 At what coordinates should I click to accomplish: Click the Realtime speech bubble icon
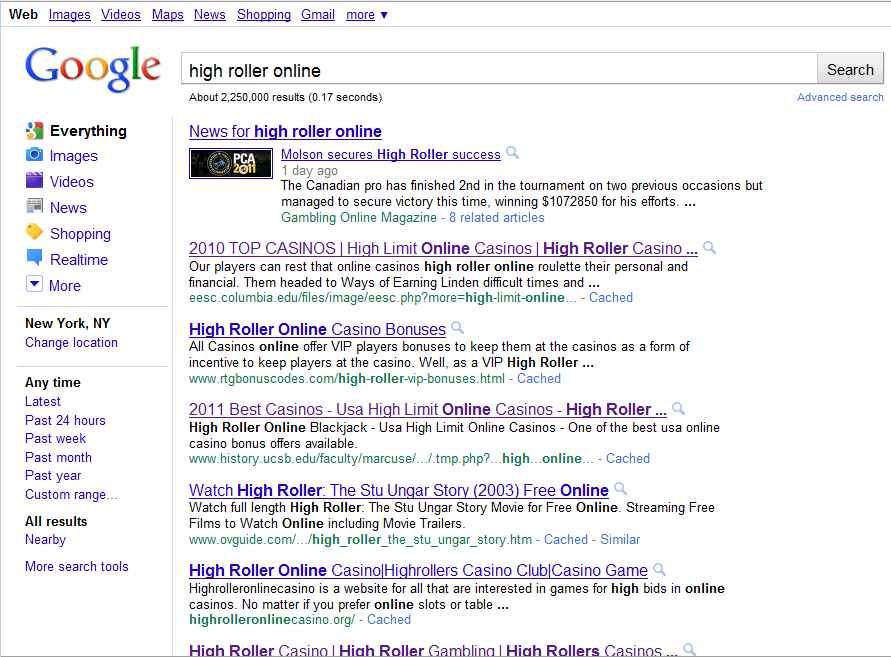pos(34,257)
